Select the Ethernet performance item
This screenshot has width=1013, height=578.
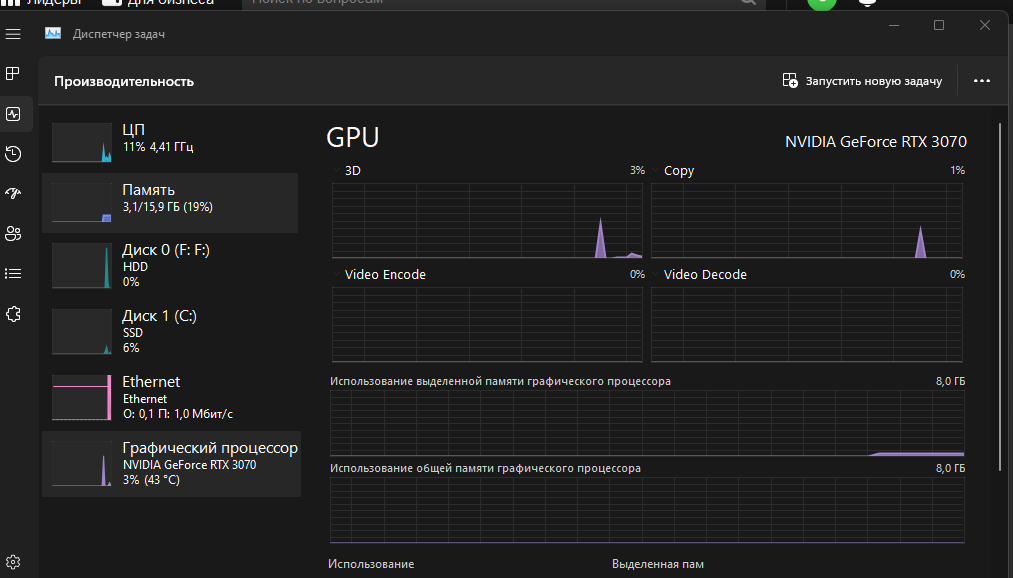point(170,397)
